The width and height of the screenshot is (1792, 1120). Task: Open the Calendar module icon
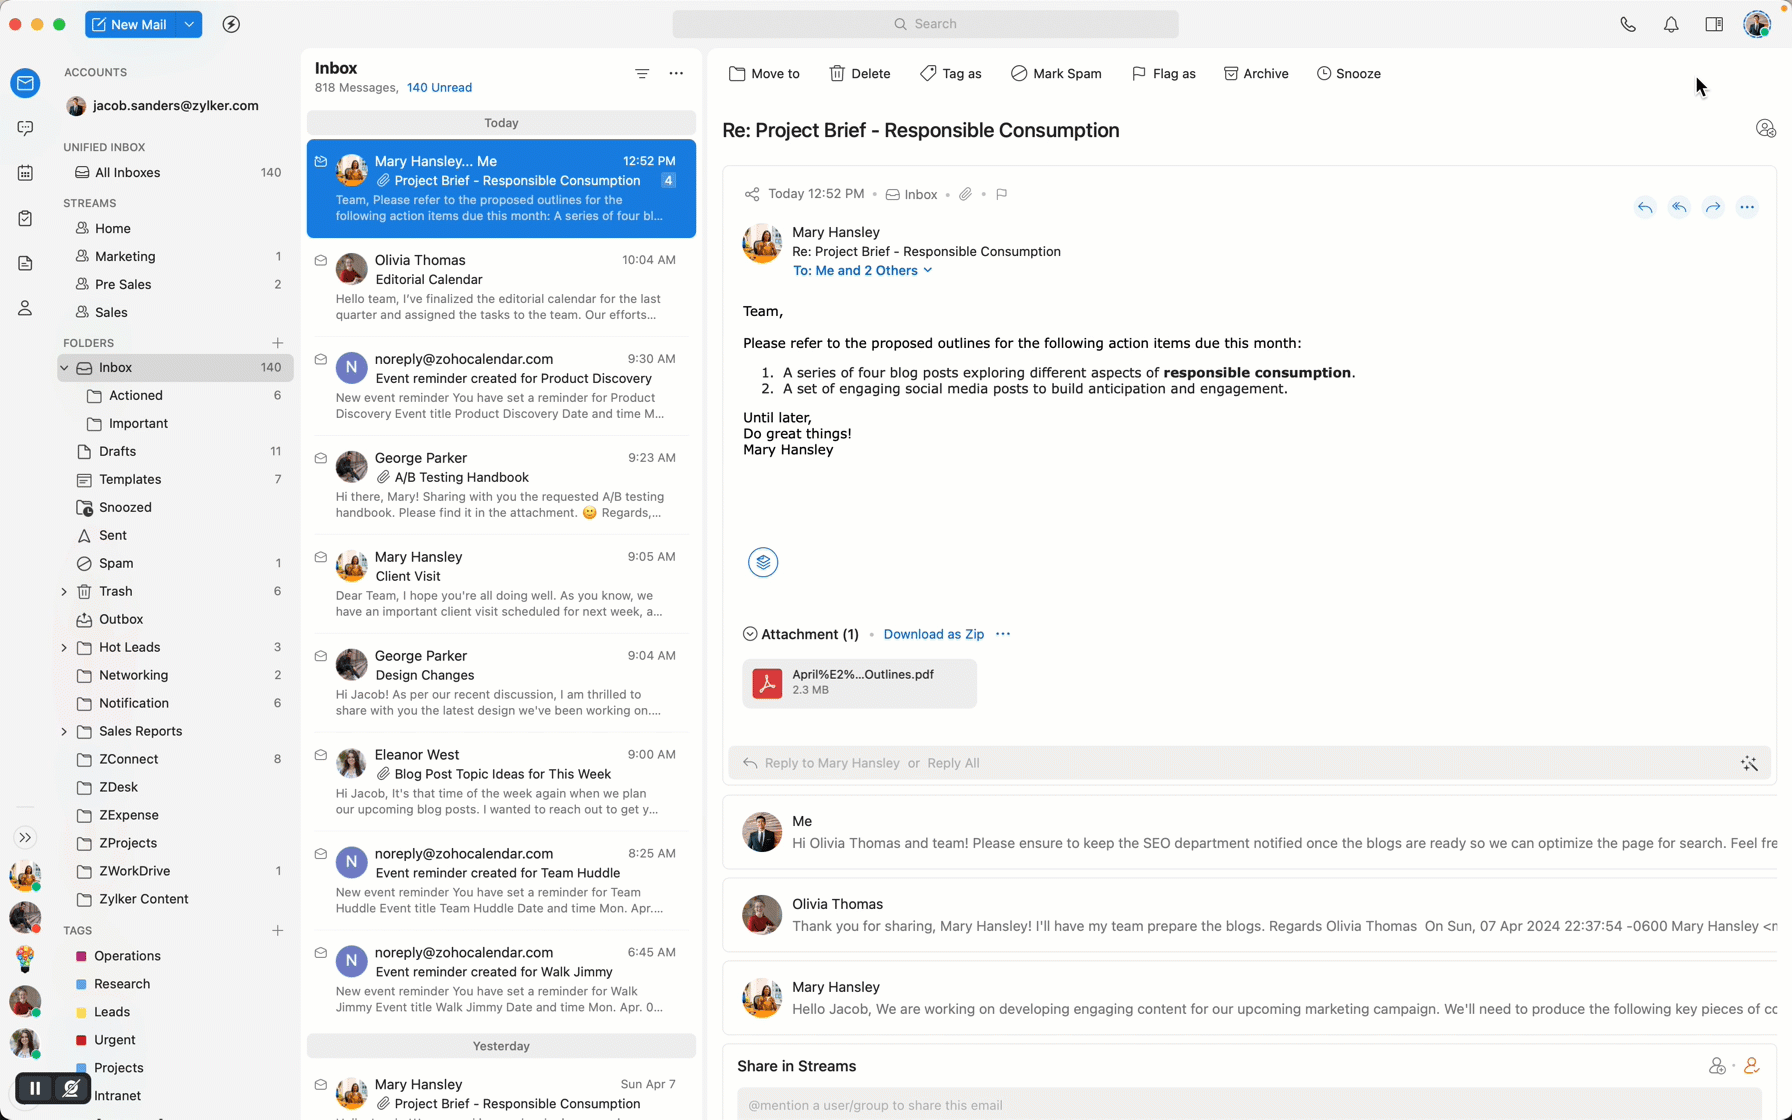coord(25,173)
